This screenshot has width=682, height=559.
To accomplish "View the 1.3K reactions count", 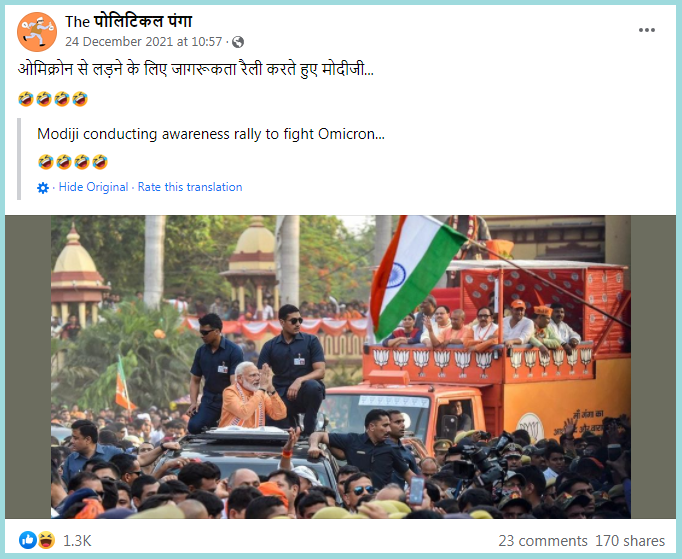I will tap(77, 541).
